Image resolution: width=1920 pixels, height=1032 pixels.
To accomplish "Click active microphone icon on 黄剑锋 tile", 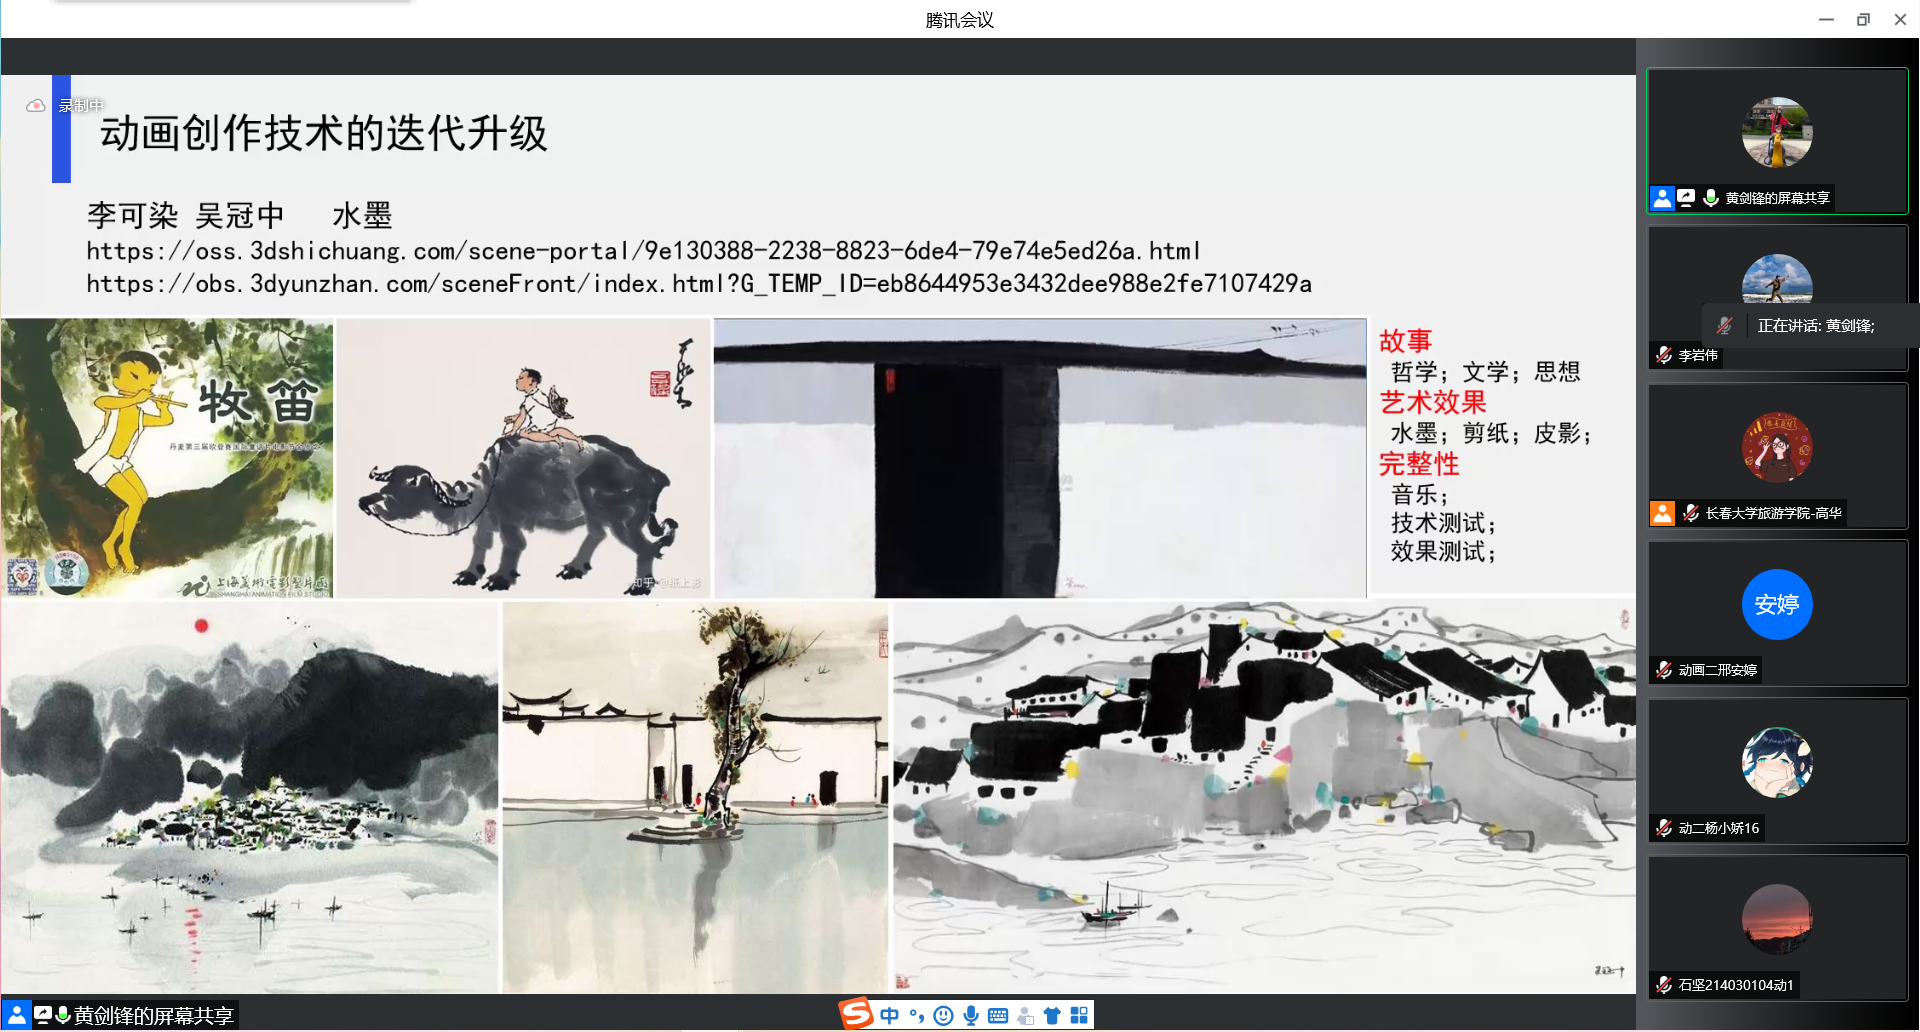I will click(x=1711, y=198).
